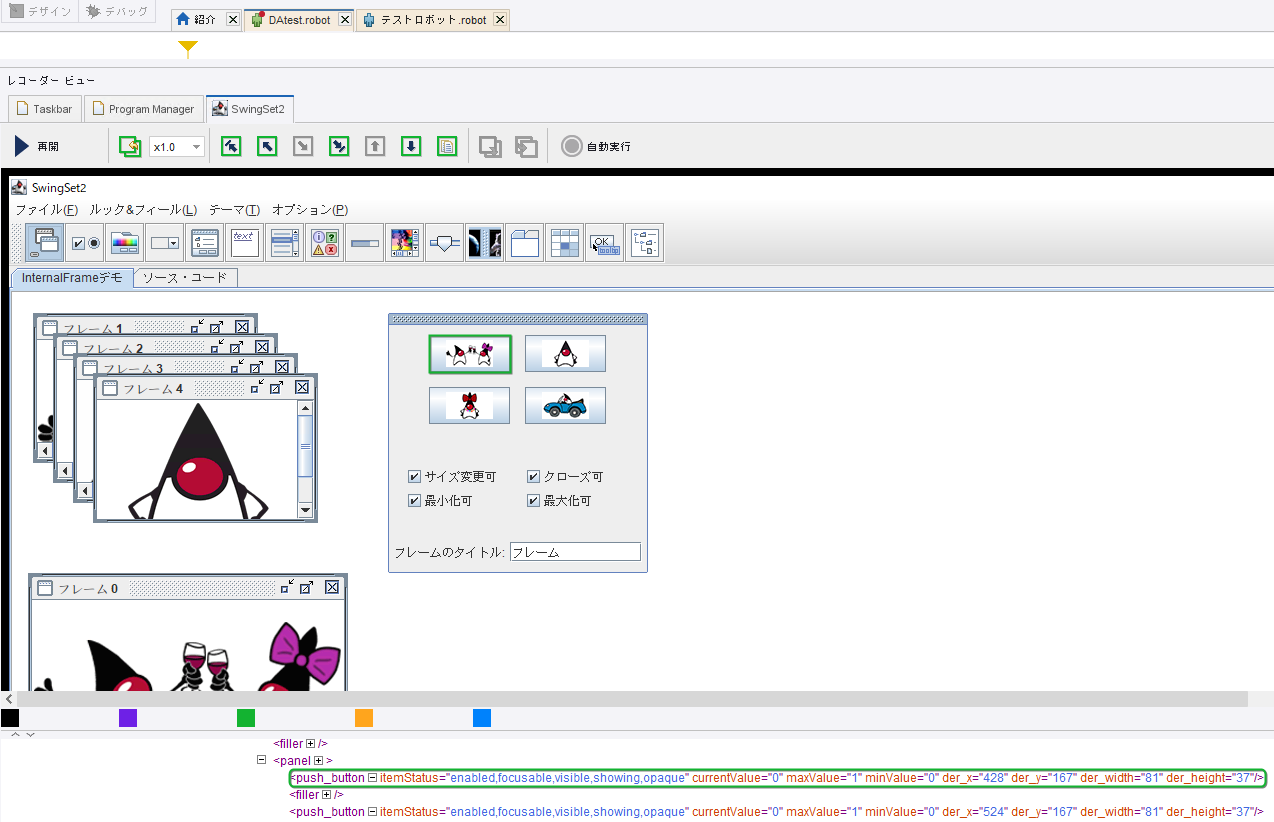This screenshot has height=822, width=1274.
Task: Click the refresh tree recorder icon
Action: click(130, 147)
